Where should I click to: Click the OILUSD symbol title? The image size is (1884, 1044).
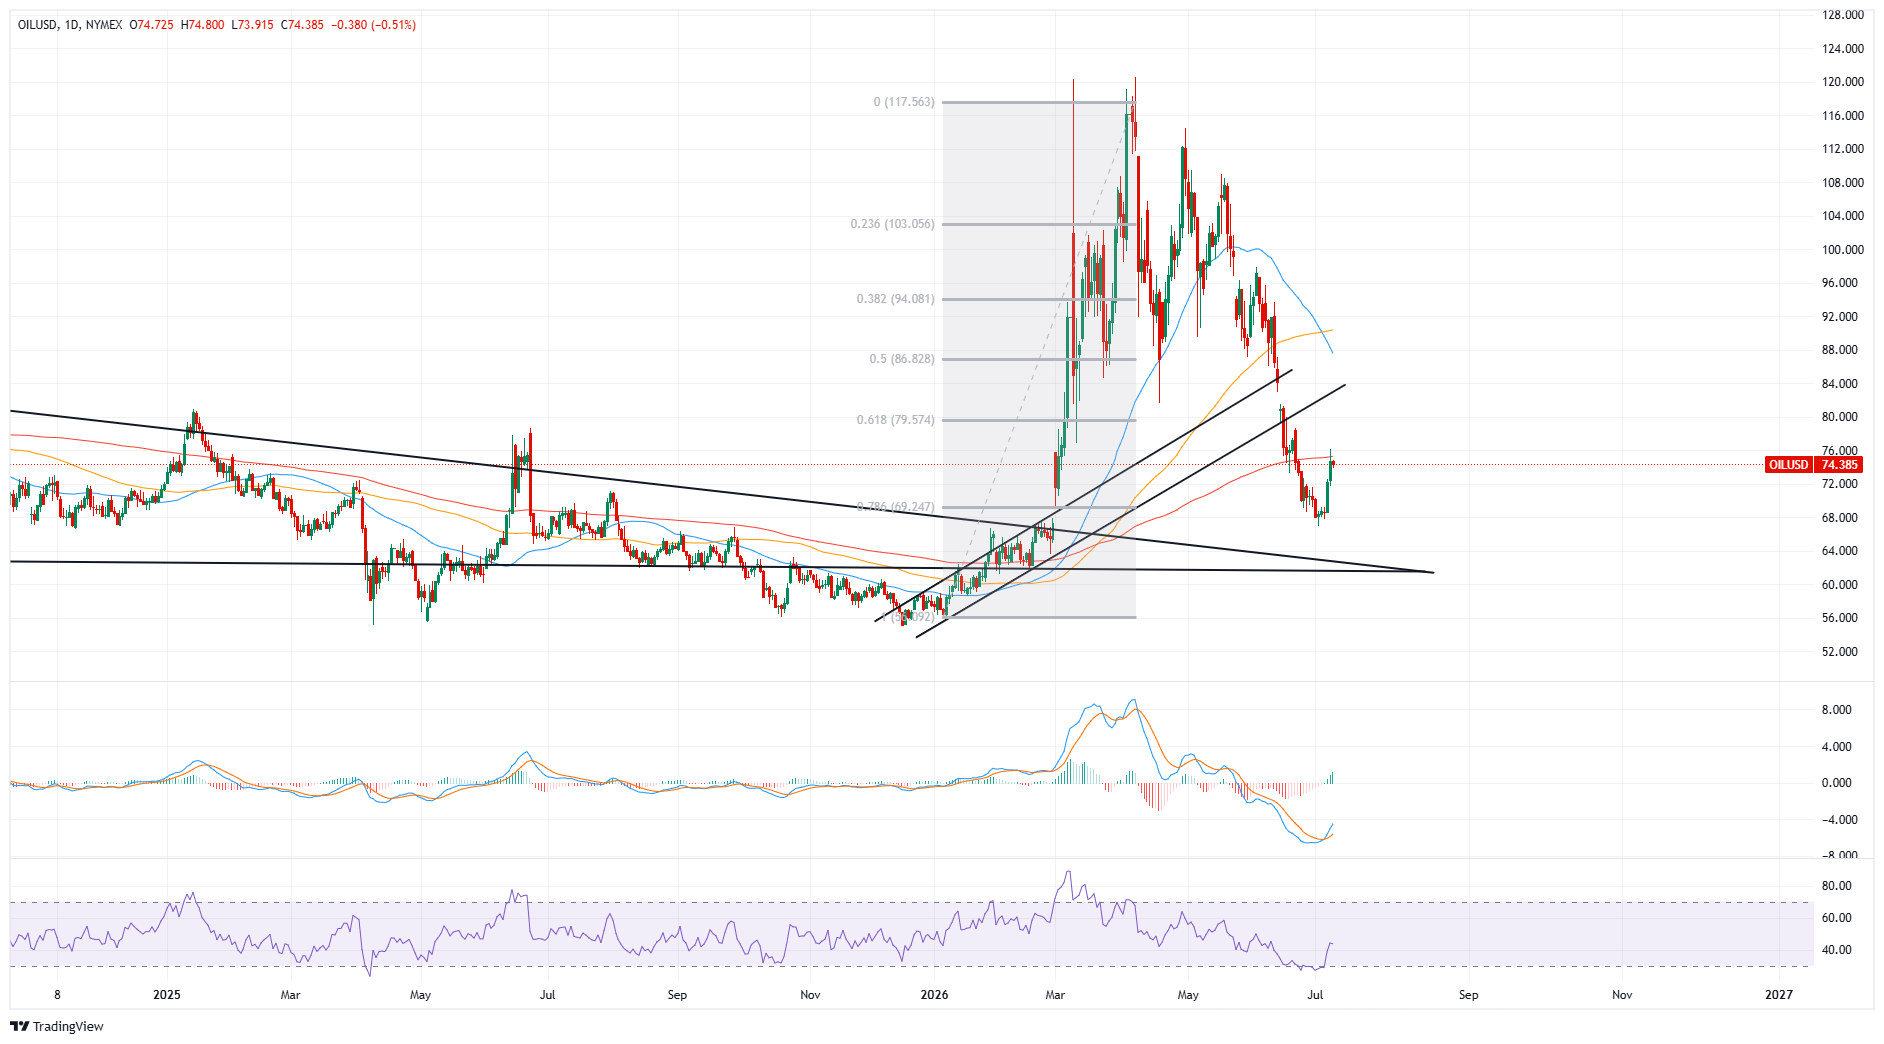click(38, 25)
